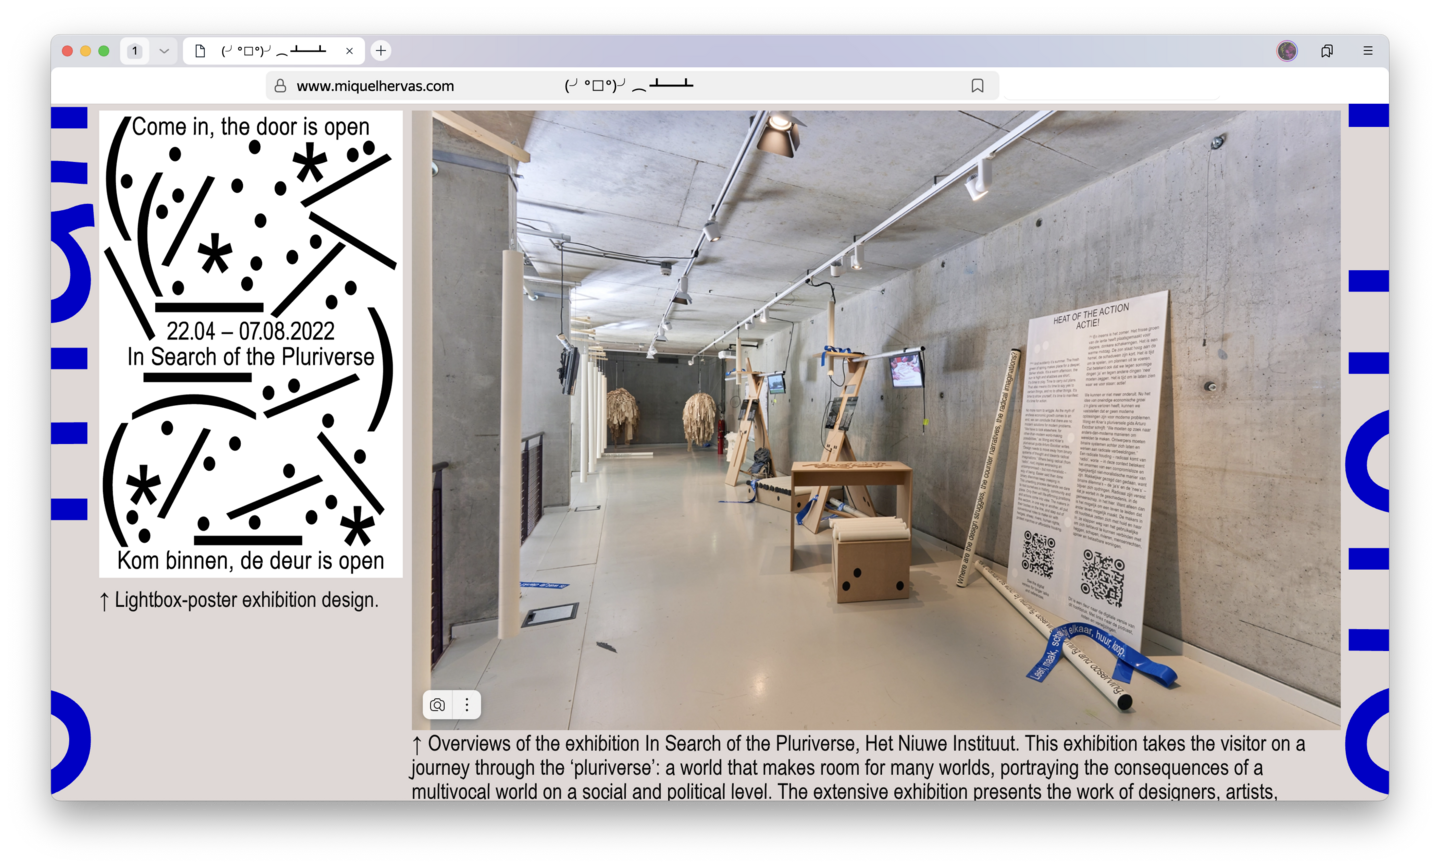Bookmark this page using the address bar icon
Screen dimensions: 1440x868
tap(978, 86)
